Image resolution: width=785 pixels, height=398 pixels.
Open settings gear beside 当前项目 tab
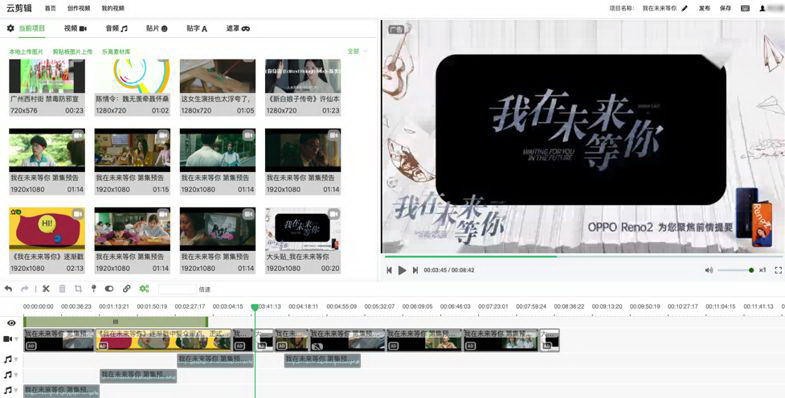[10, 29]
